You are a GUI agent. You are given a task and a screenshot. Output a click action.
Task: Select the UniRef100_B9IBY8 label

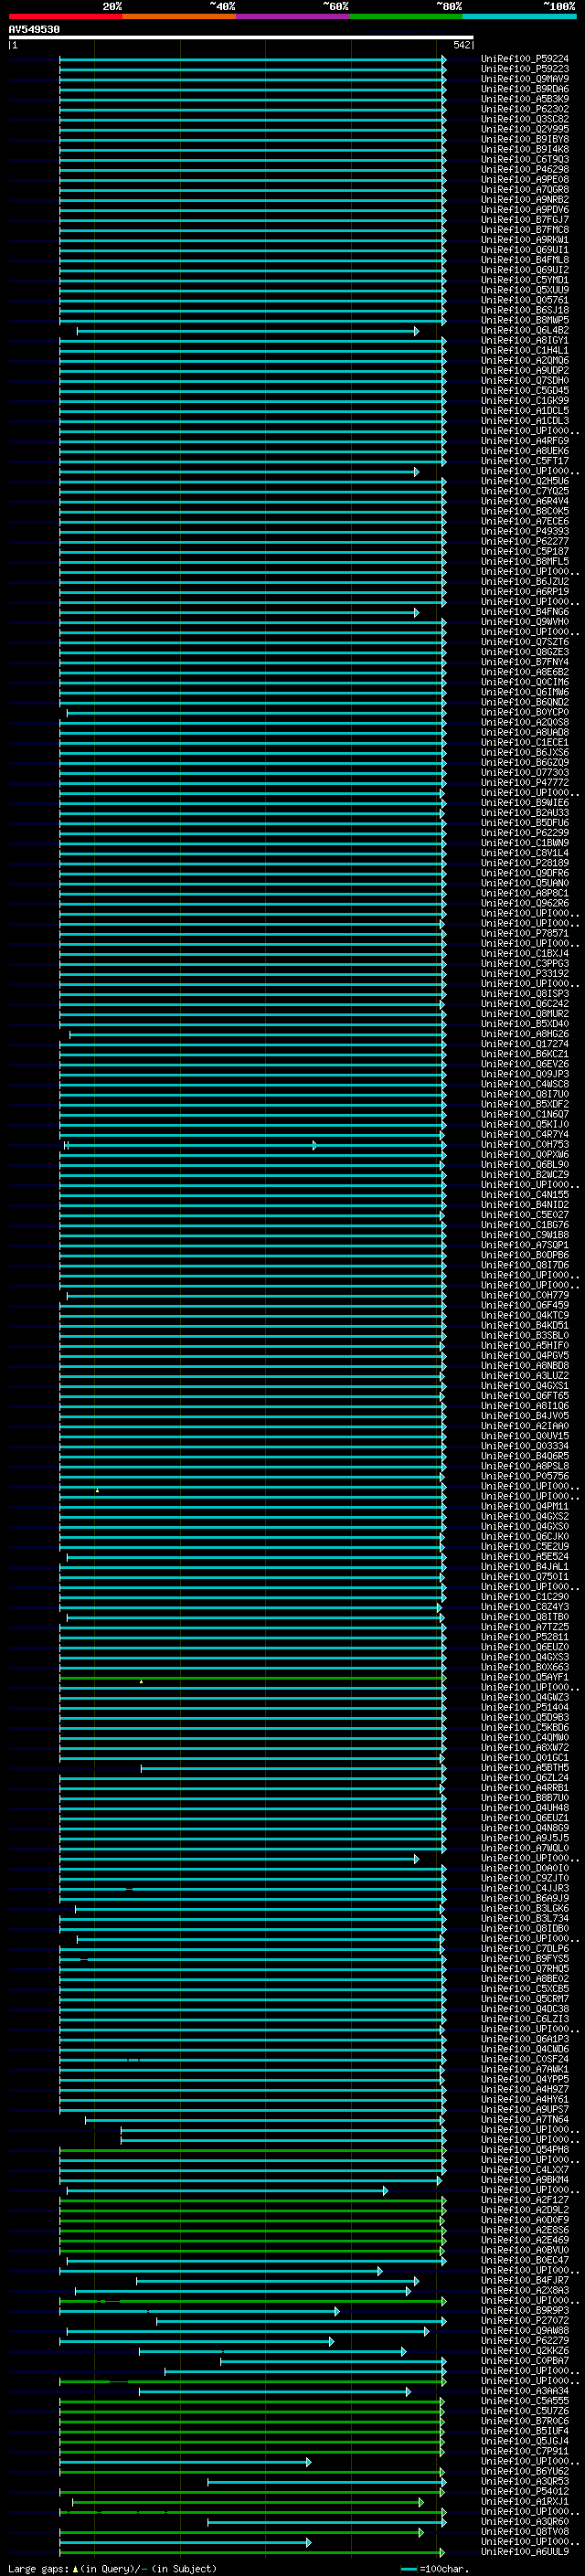pyautogui.click(x=525, y=139)
